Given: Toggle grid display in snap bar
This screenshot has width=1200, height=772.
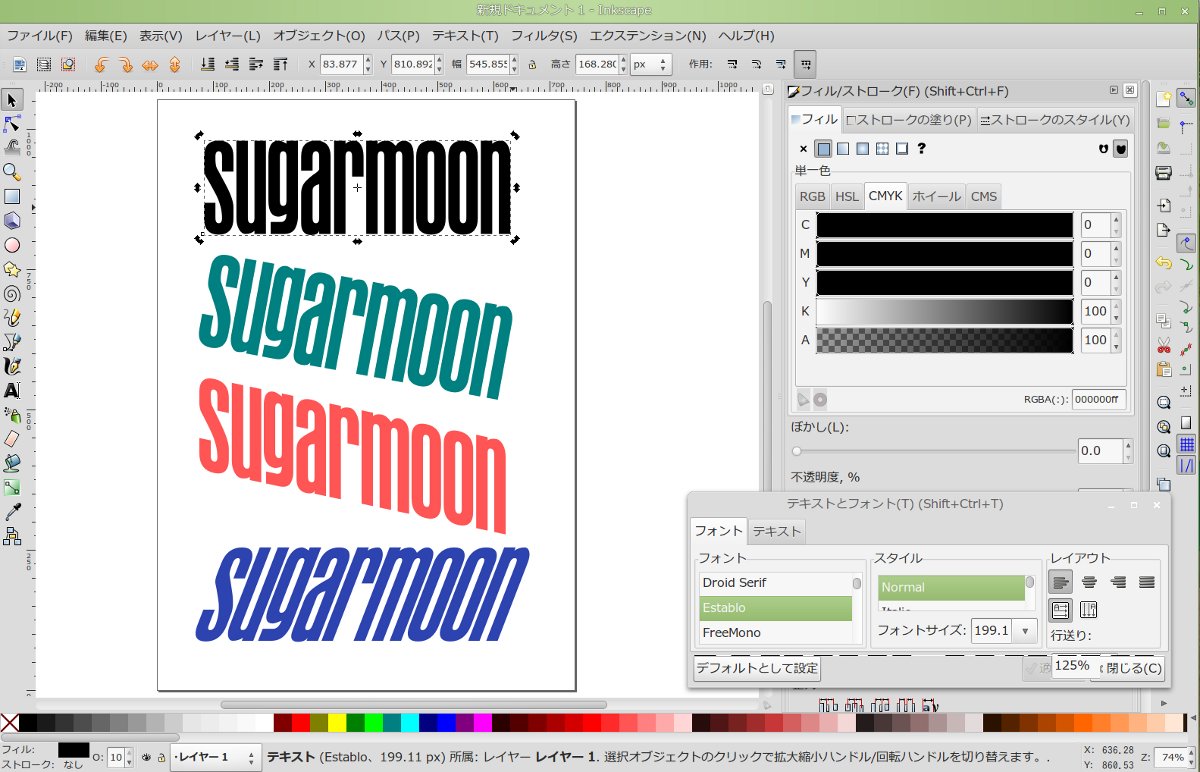Looking at the screenshot, I should (1187, 444).
